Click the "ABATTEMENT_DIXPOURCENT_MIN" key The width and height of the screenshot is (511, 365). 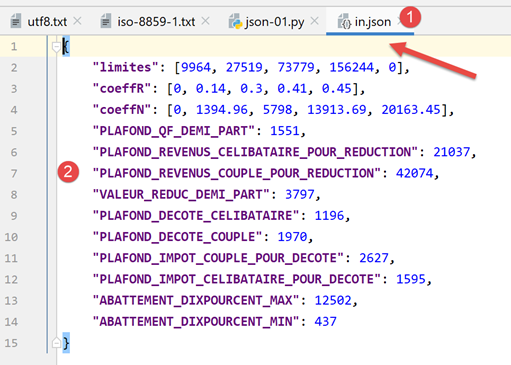tap(196, 322)
